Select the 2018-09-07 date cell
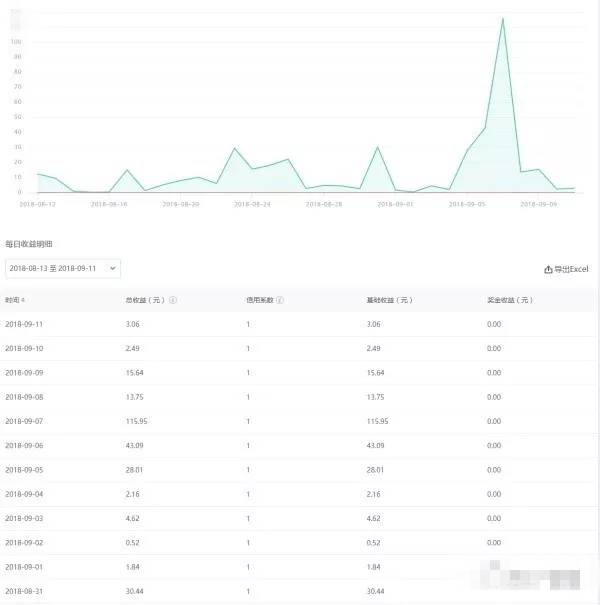600x605 pixels. [24, 421]
